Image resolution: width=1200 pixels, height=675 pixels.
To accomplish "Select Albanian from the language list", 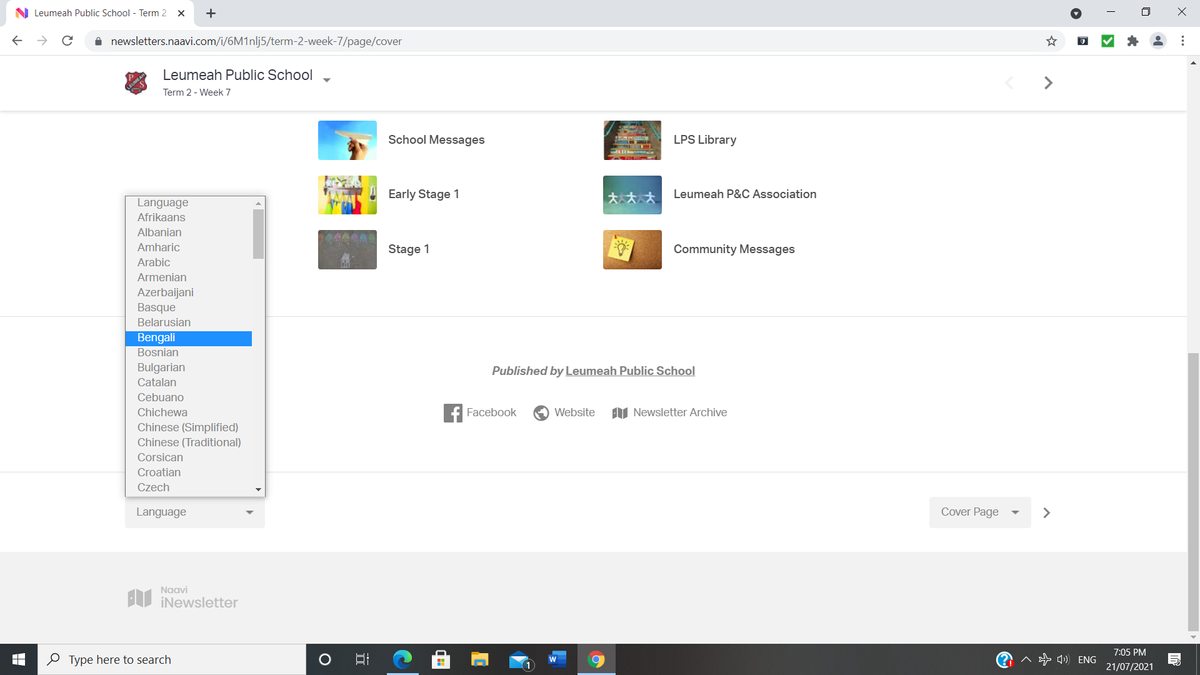I will tap(189, 233).
